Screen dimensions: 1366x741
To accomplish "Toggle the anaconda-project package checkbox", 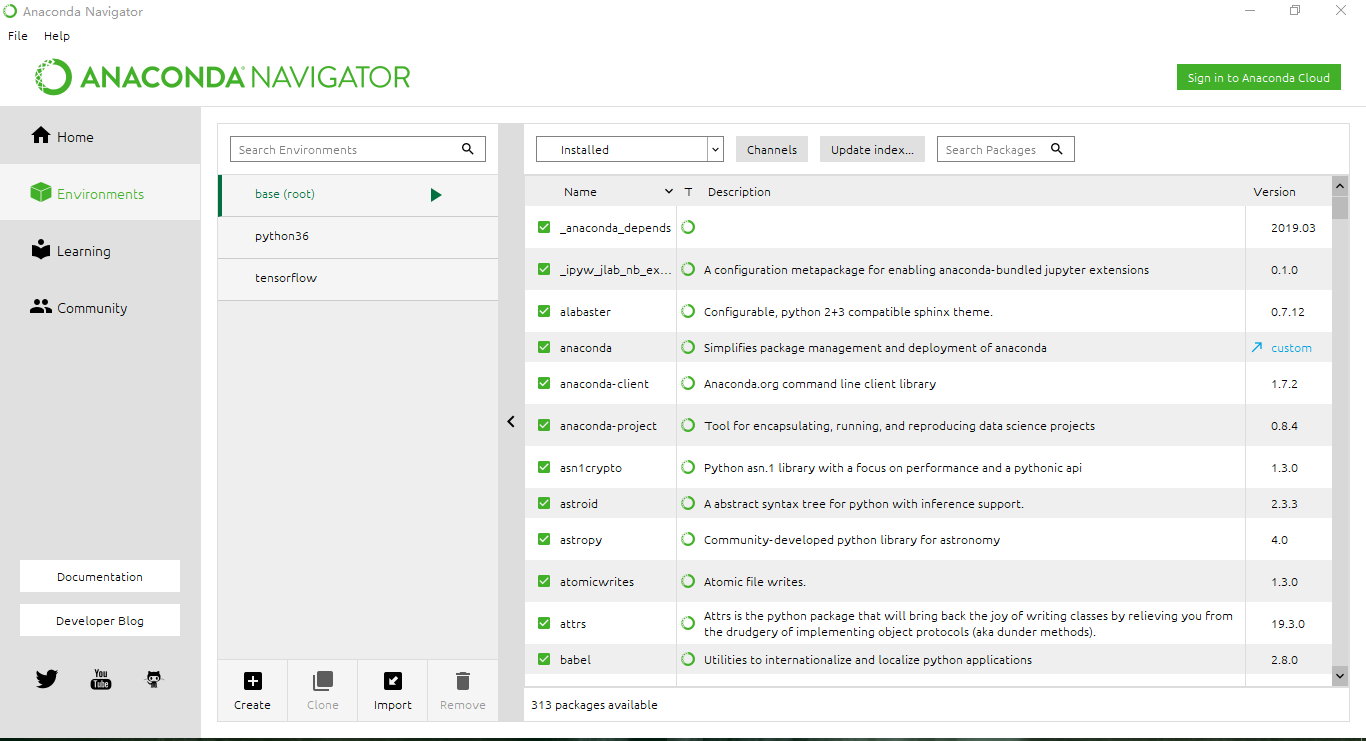I will [544, 425].
